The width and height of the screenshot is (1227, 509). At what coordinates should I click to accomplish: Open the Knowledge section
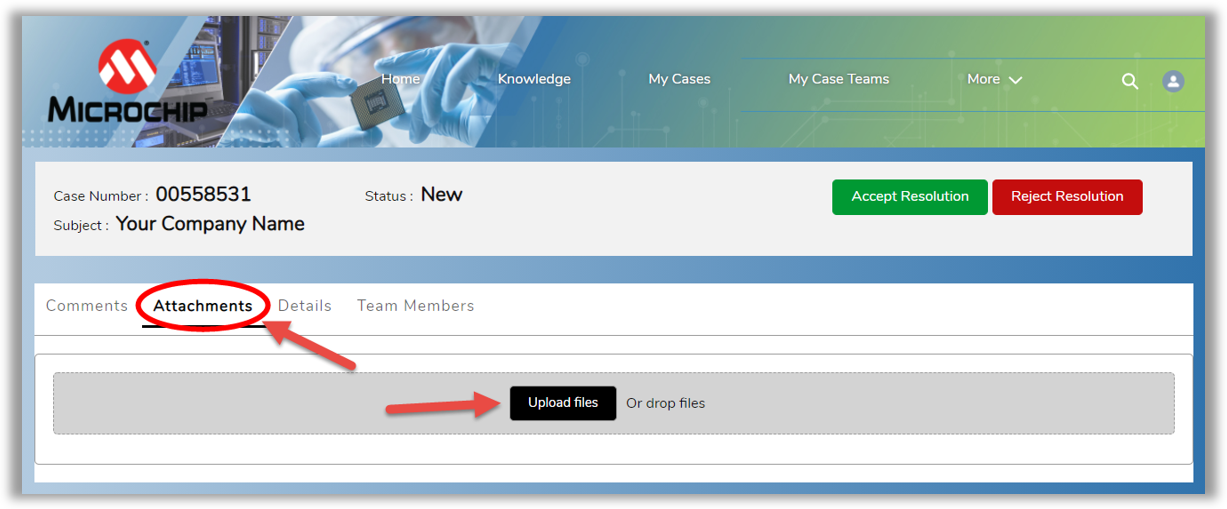point(534,80)
